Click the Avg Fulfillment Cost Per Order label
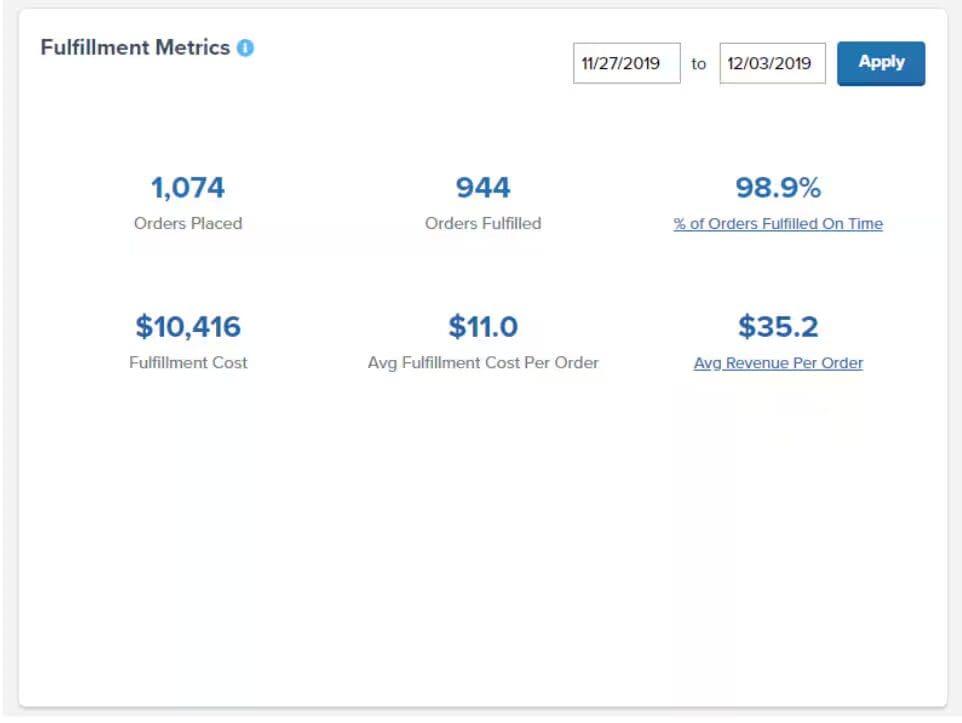The height and width of the screenshot is (723, 962). [483, 363]
